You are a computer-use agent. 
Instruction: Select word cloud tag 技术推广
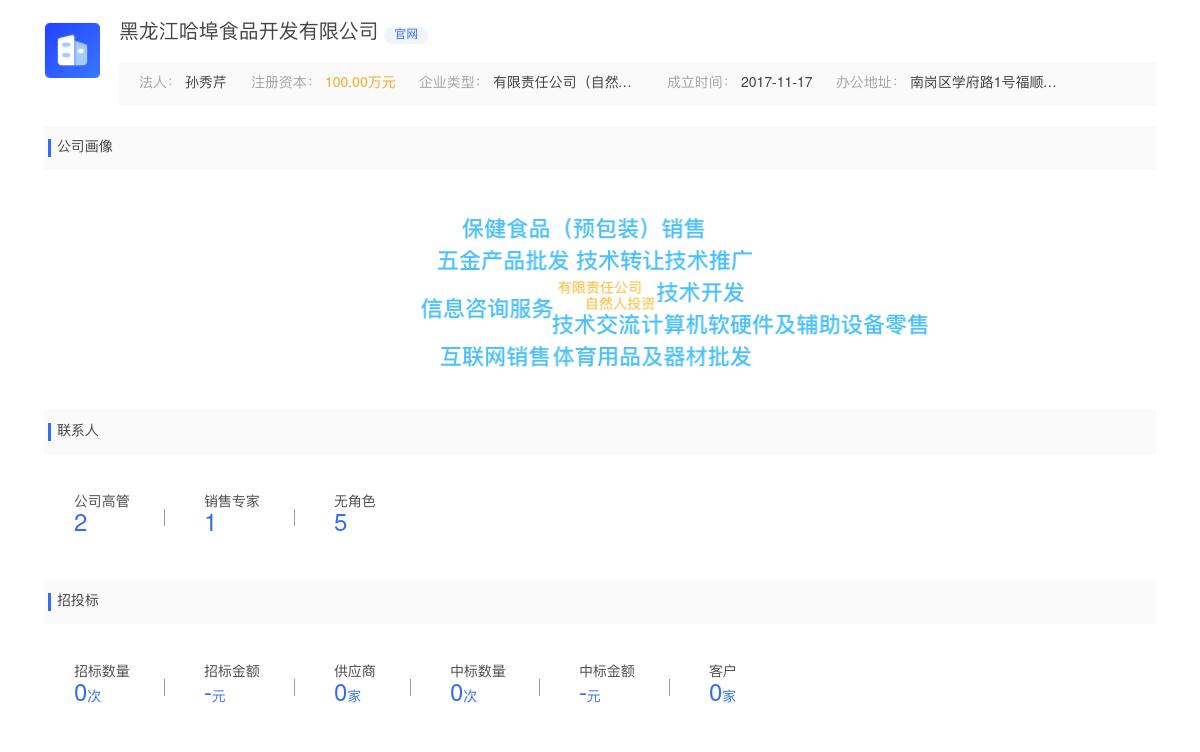708,261
